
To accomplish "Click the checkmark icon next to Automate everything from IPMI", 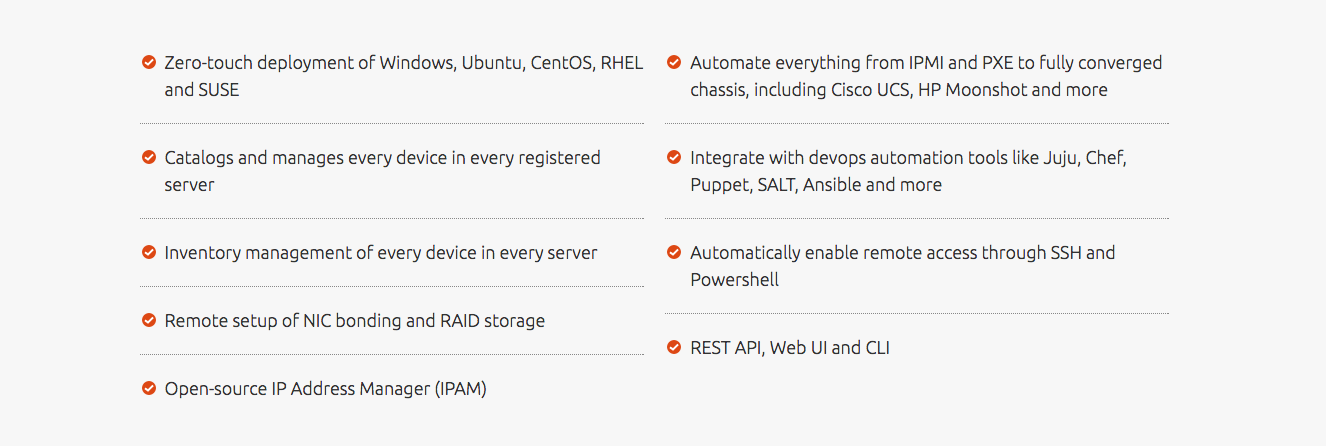I will (674, 62).
